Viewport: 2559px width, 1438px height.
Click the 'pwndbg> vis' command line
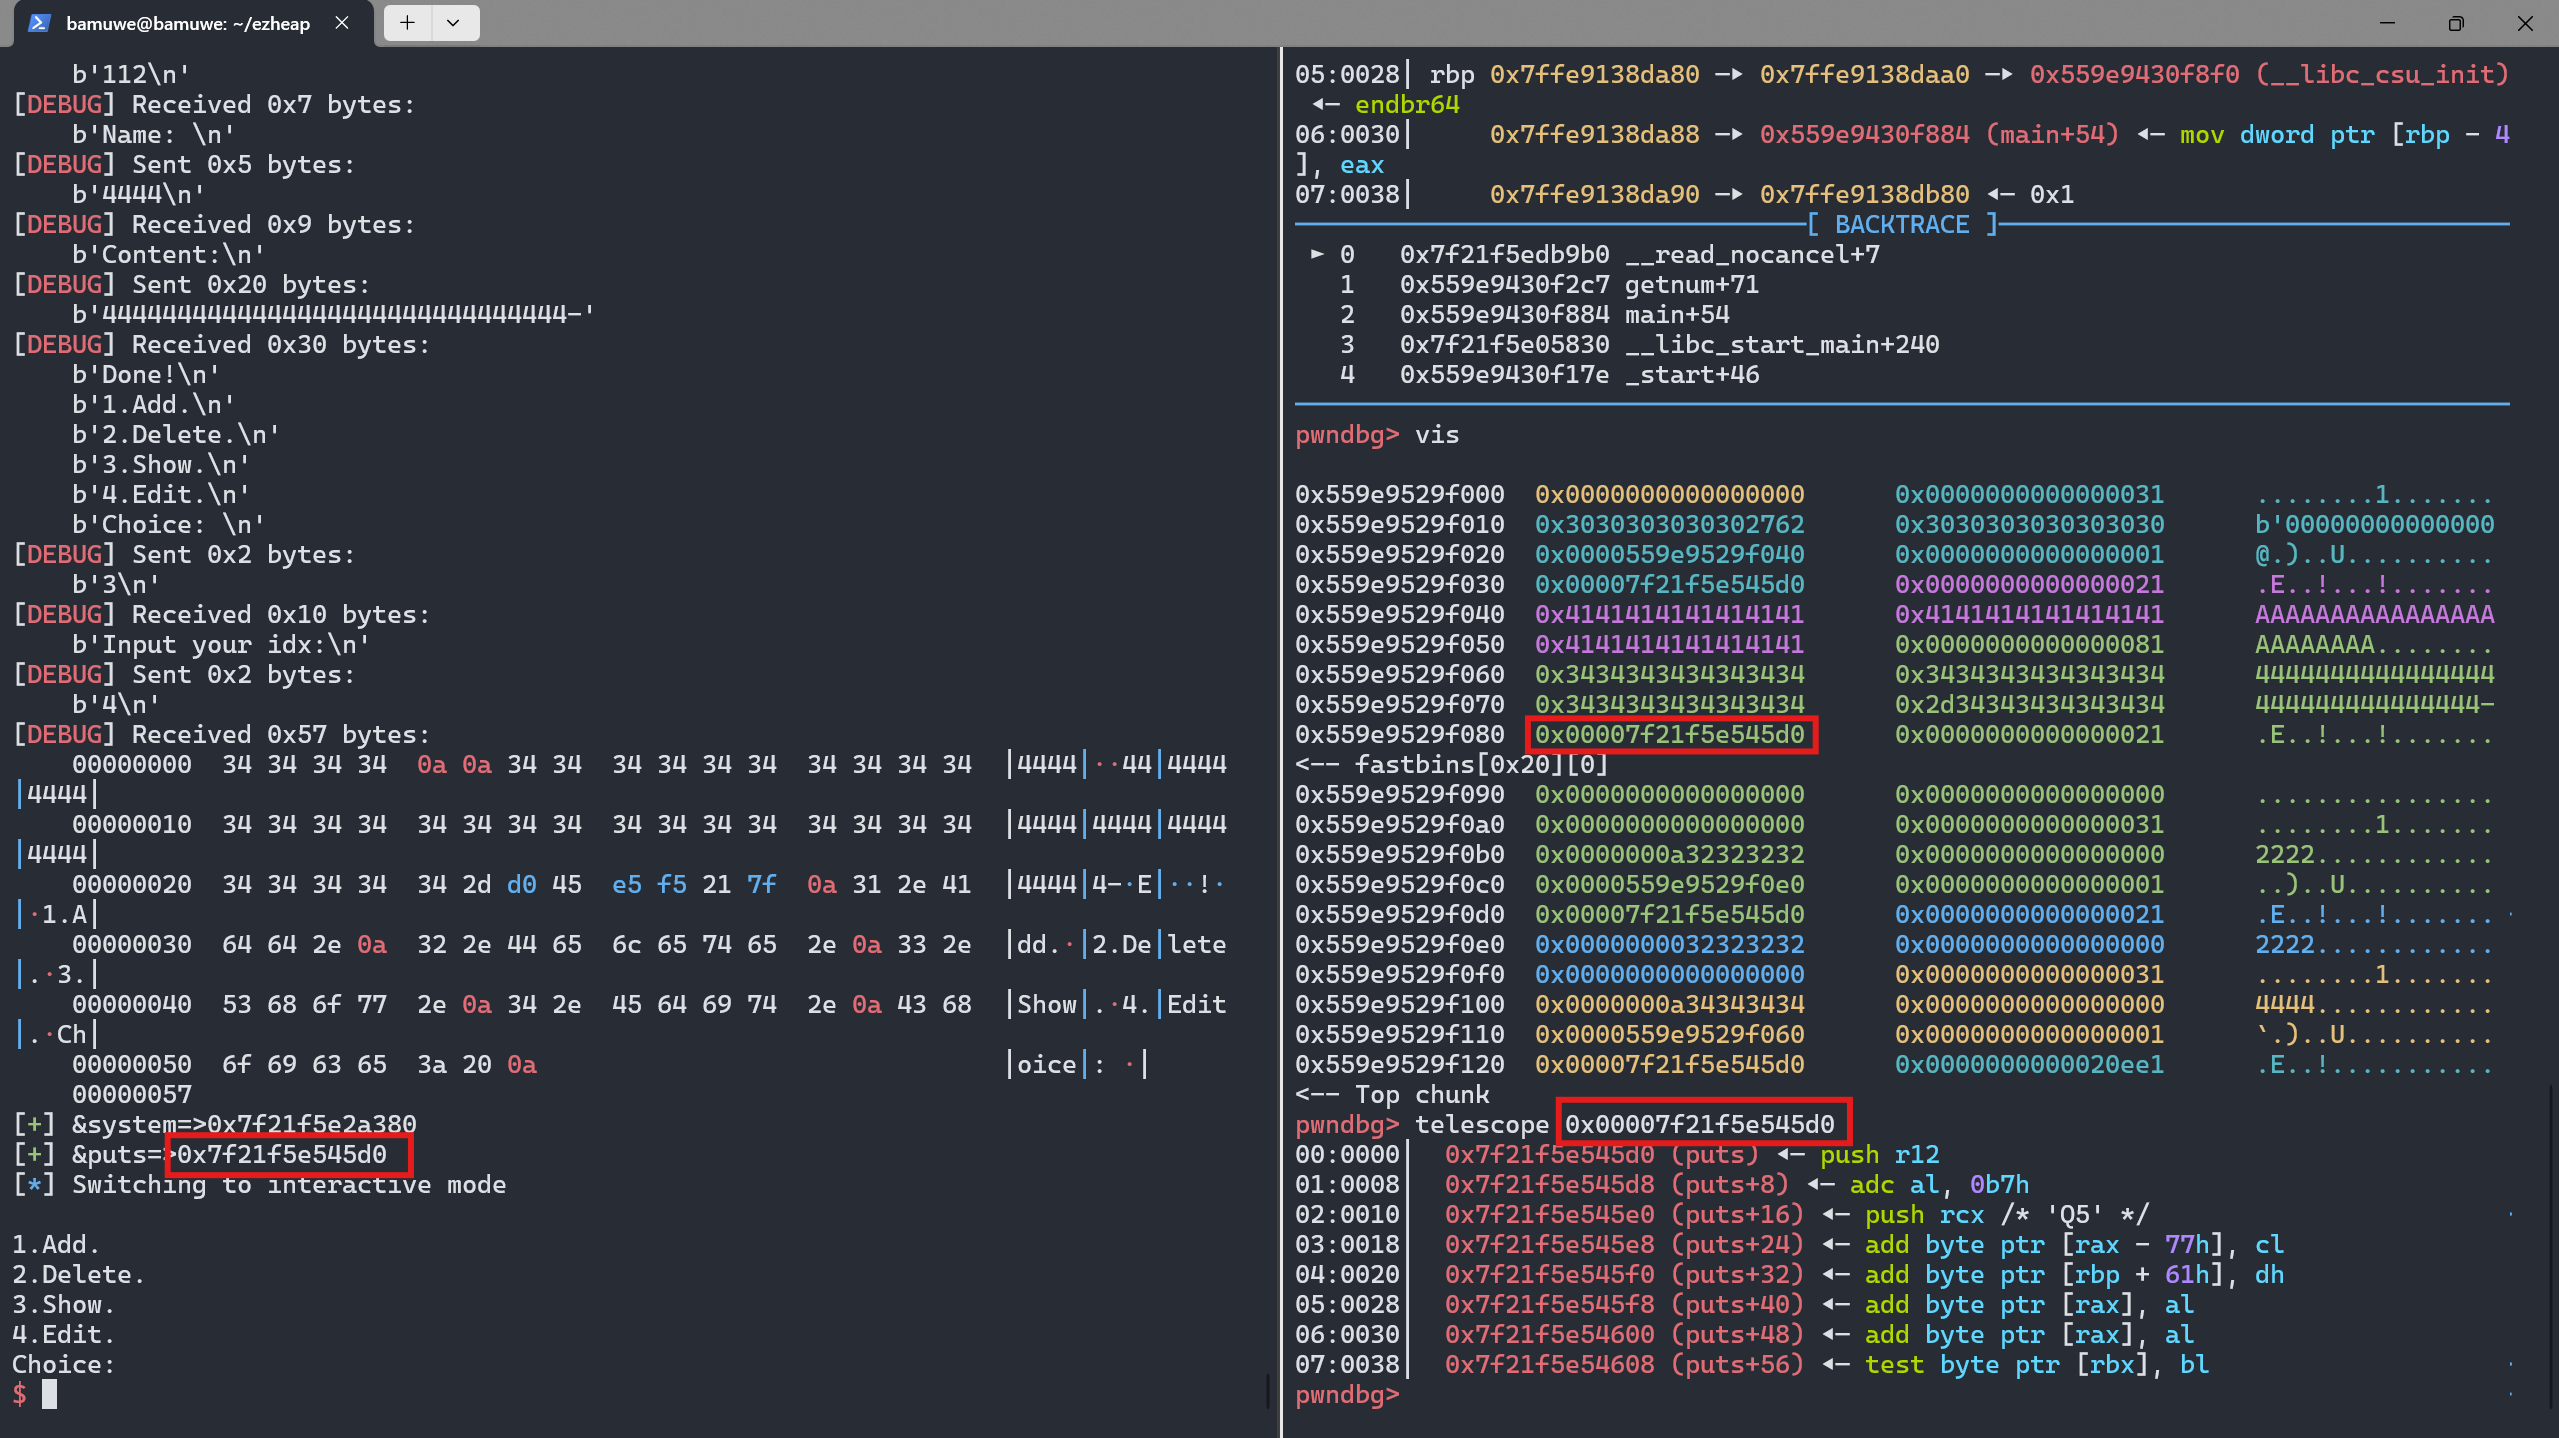point(1377,435)
